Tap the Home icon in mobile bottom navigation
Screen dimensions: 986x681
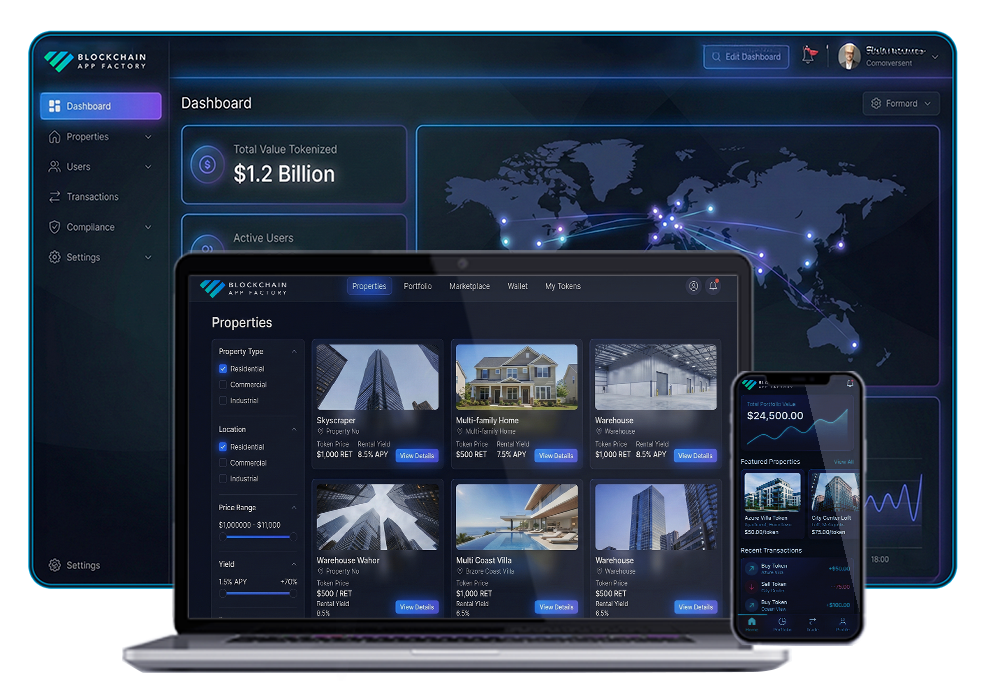[x=752, y=621]
